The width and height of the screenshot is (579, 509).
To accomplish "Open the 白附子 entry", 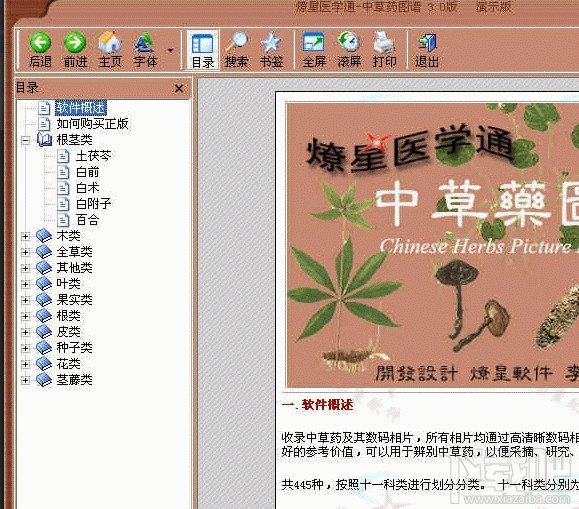I will point(93,204).
